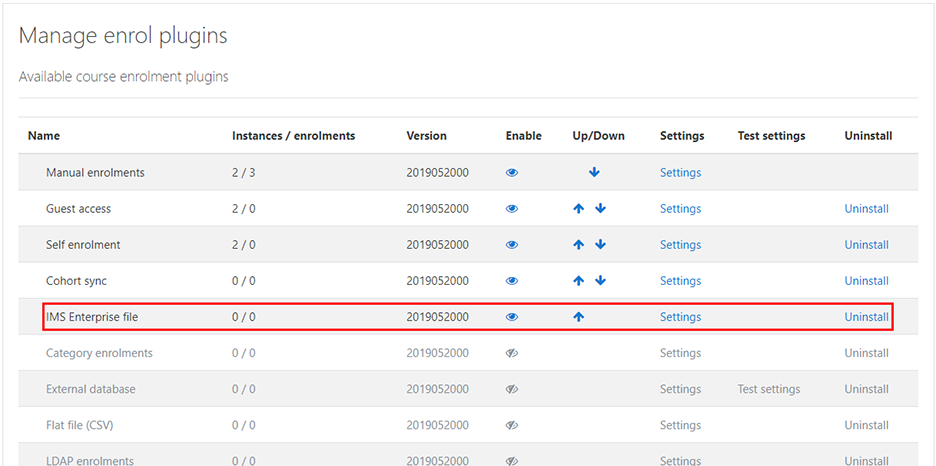The height and width of the screenshot is (466, 936).
Task: Open Settings for Cohort sync
Action: (680, 281)
